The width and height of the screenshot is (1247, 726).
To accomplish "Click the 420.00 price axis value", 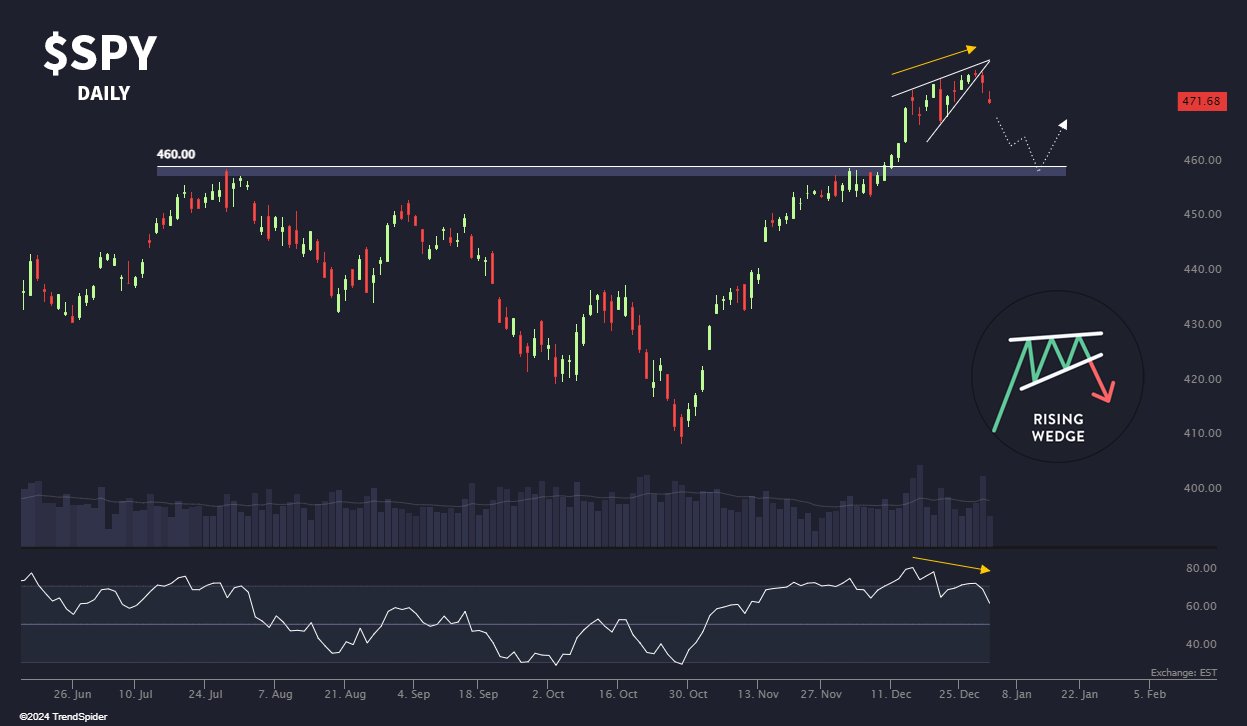I will point(1204,380).
